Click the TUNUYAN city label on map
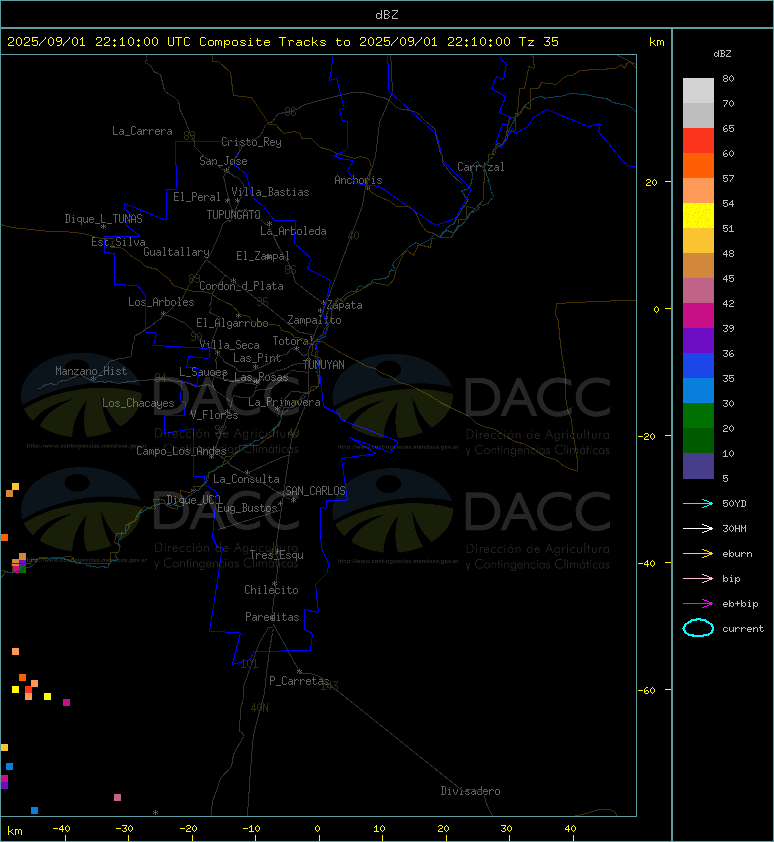The width and height of the screenshot is (774, 842). [x=324, y=365]
